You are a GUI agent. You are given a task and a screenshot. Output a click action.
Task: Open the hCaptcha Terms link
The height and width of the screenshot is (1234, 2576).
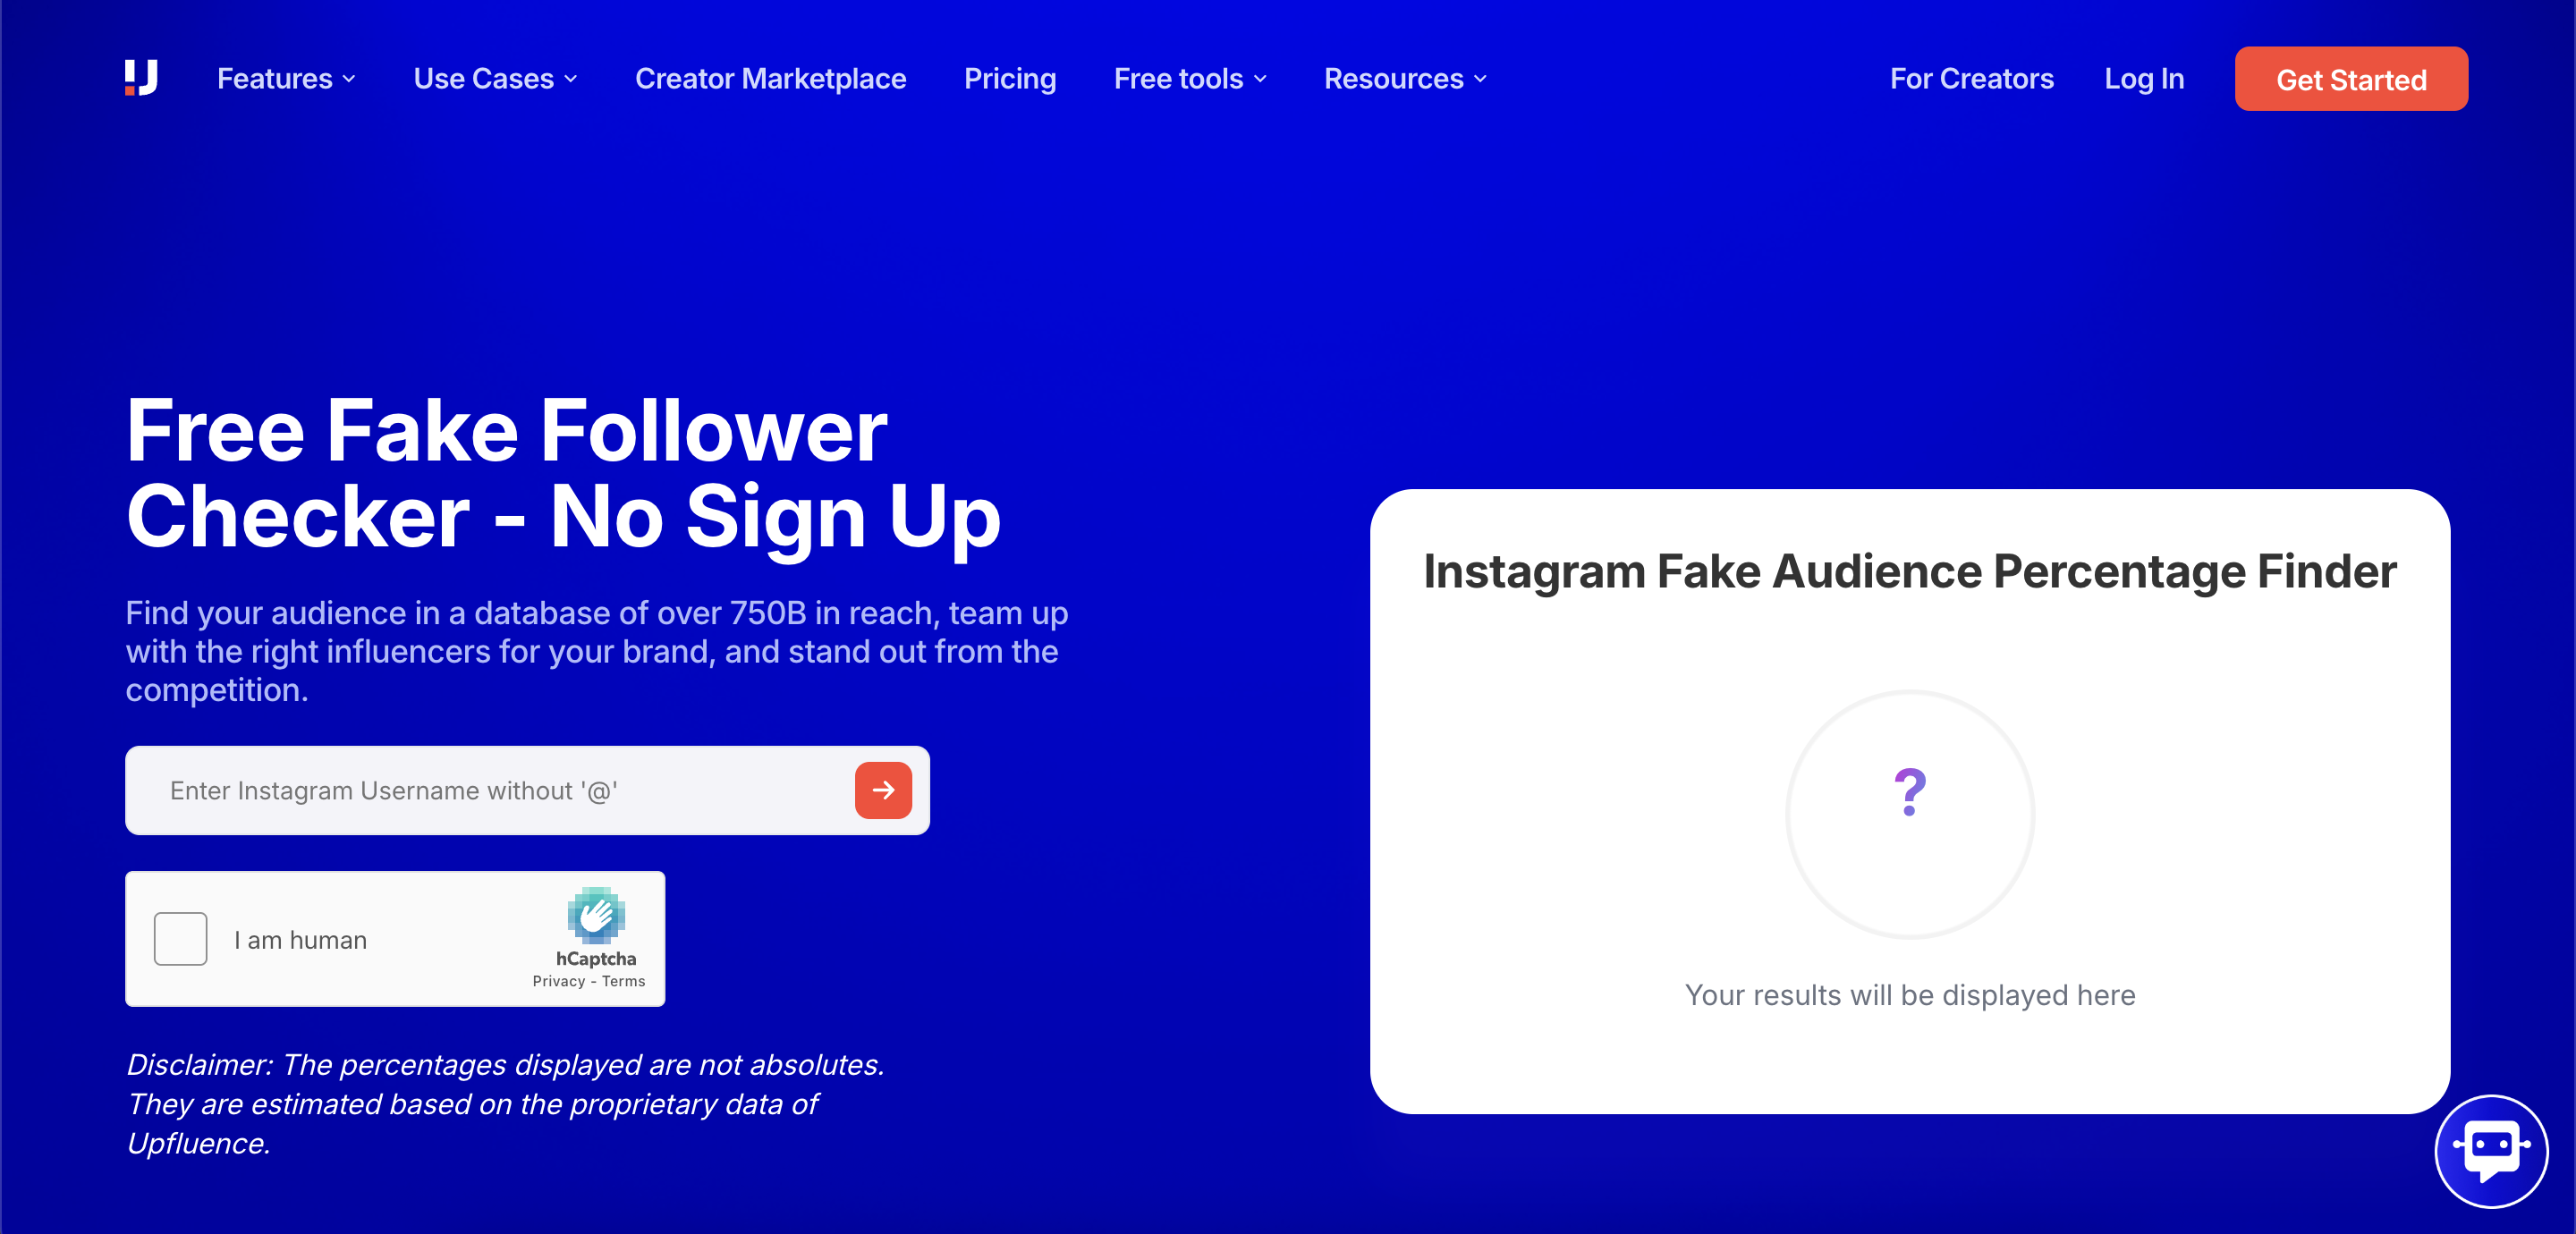tap(623, 981)
